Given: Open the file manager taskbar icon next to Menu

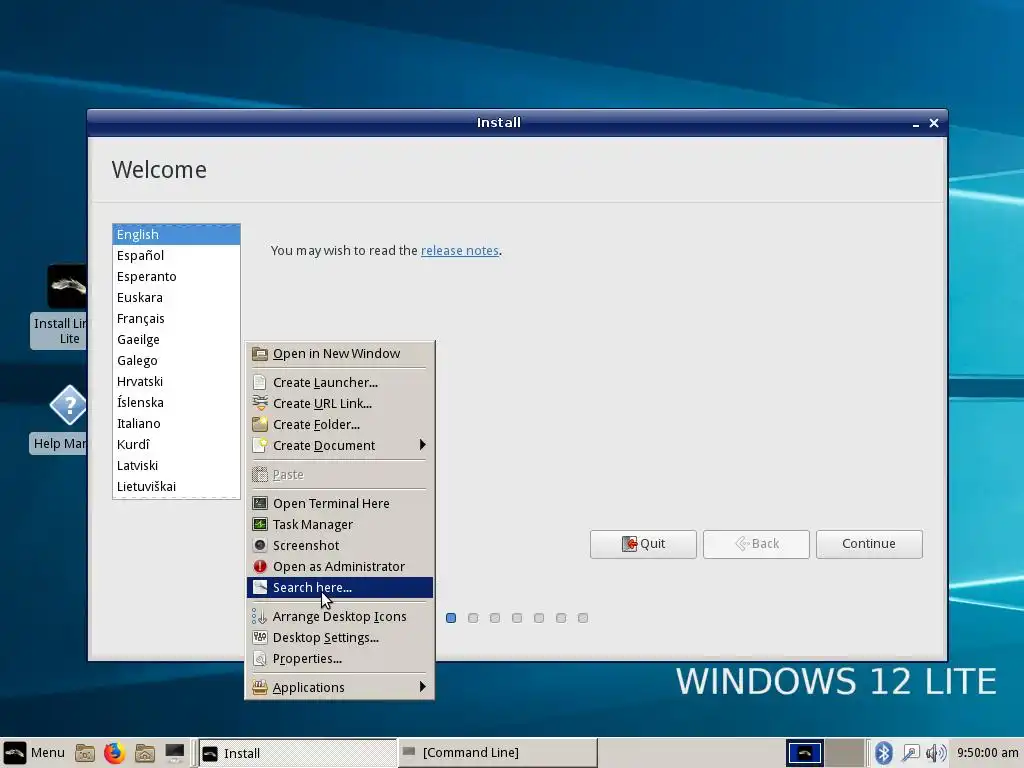Looking at the screenshot, I should coord(85,753).
